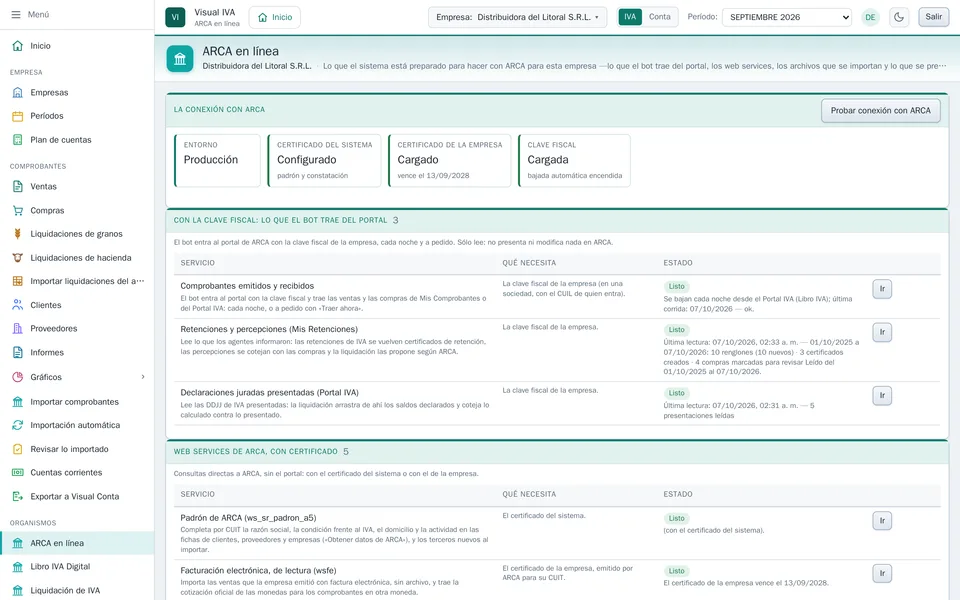Open Importar comprobantes in the sidebar
Viewport: 960px width, 600px height.
tap(77, 402)
